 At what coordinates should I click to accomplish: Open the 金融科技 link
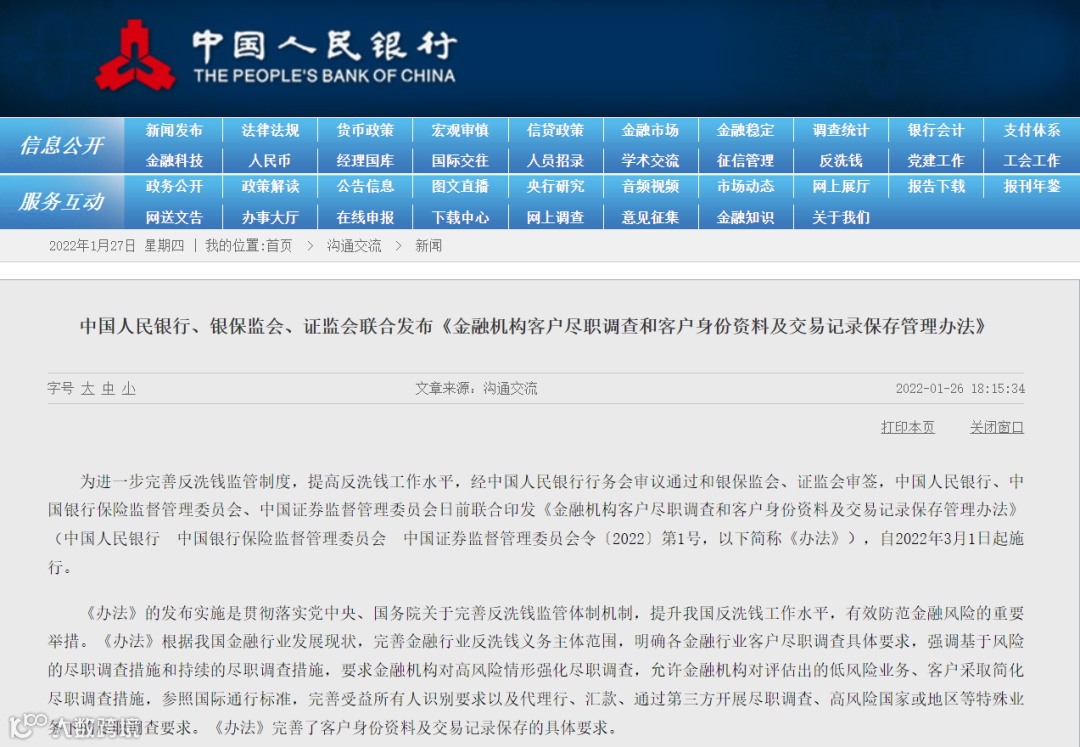174,160
